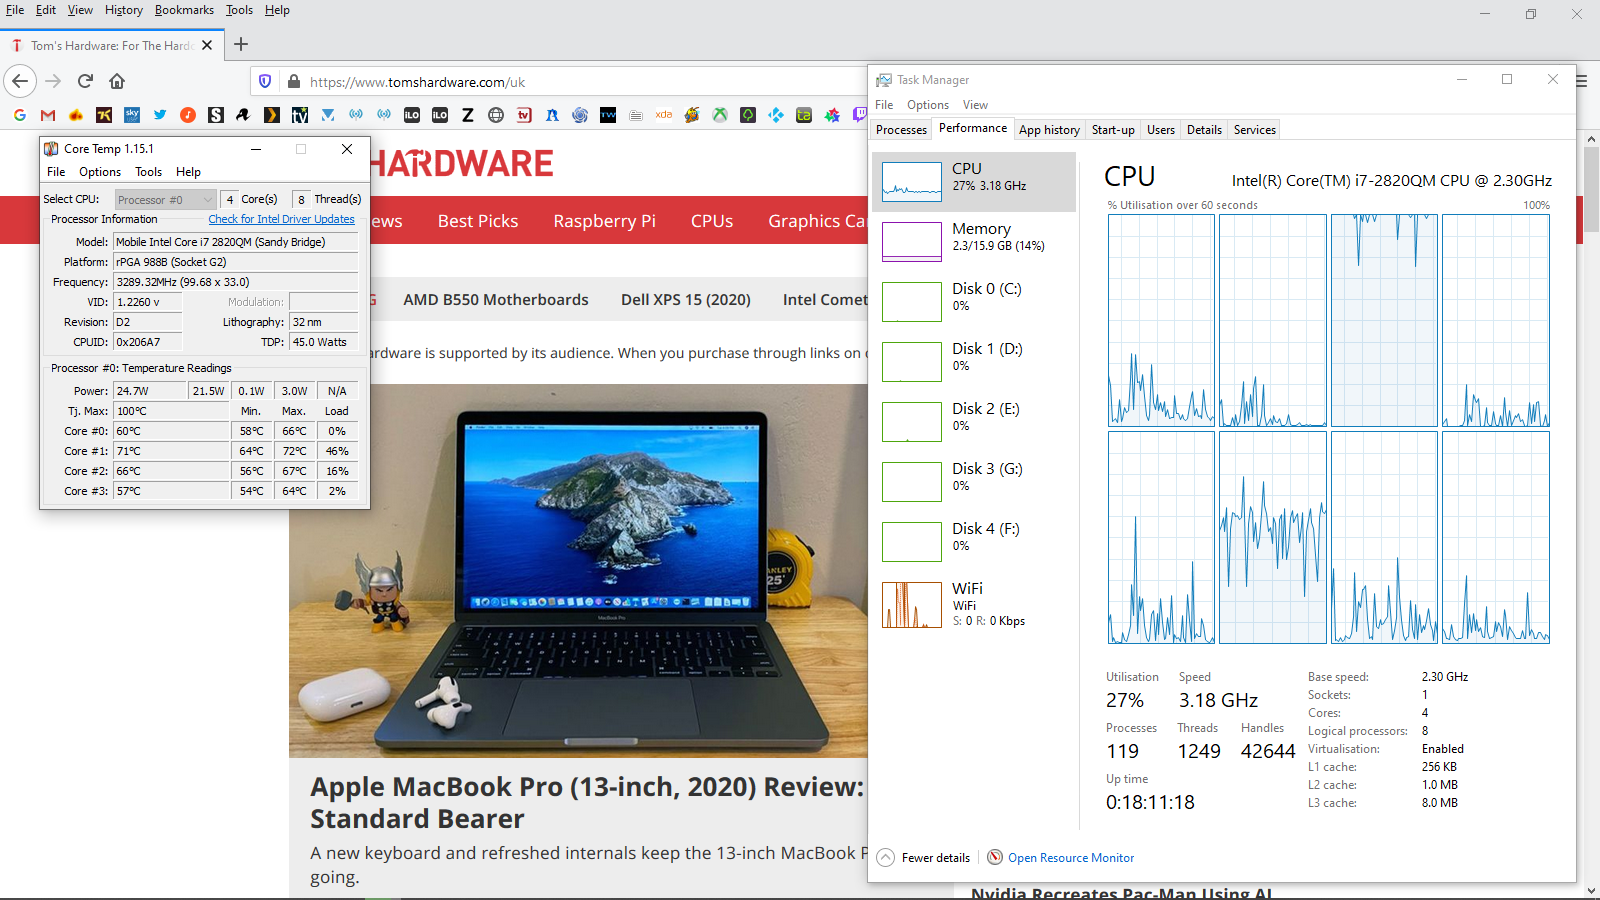Open the Gmail bookmark icon

coord(48,115)
